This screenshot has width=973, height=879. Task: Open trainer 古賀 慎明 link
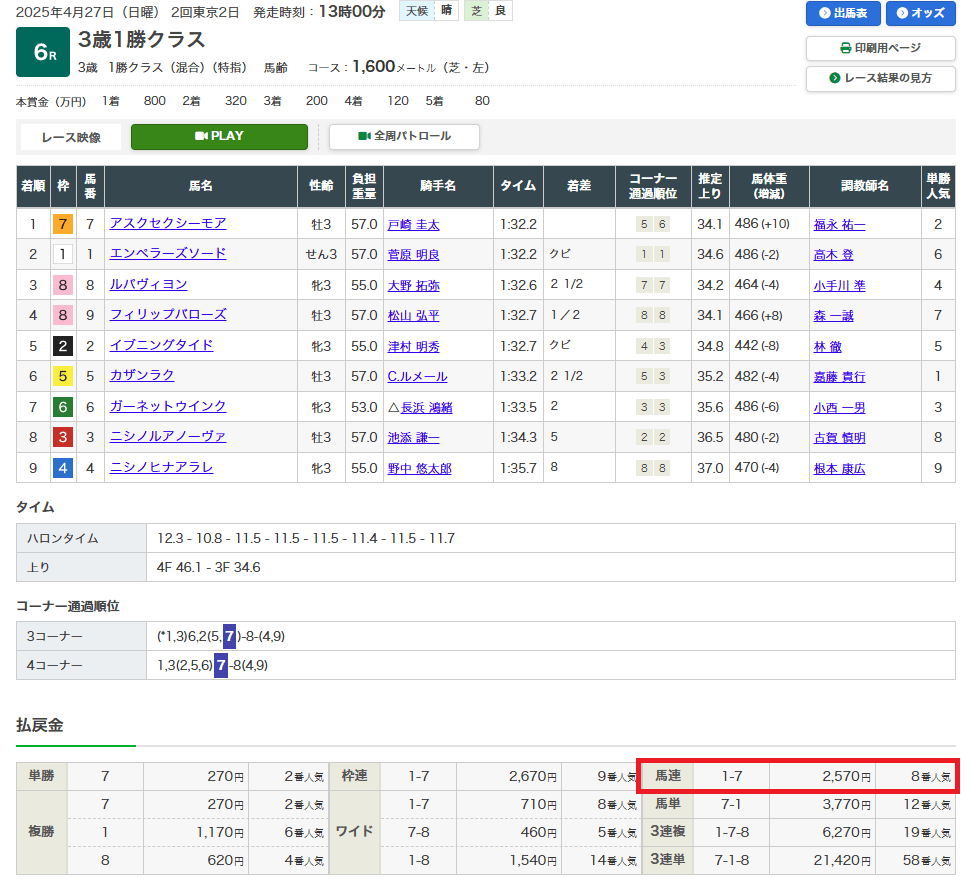[839, 438]
